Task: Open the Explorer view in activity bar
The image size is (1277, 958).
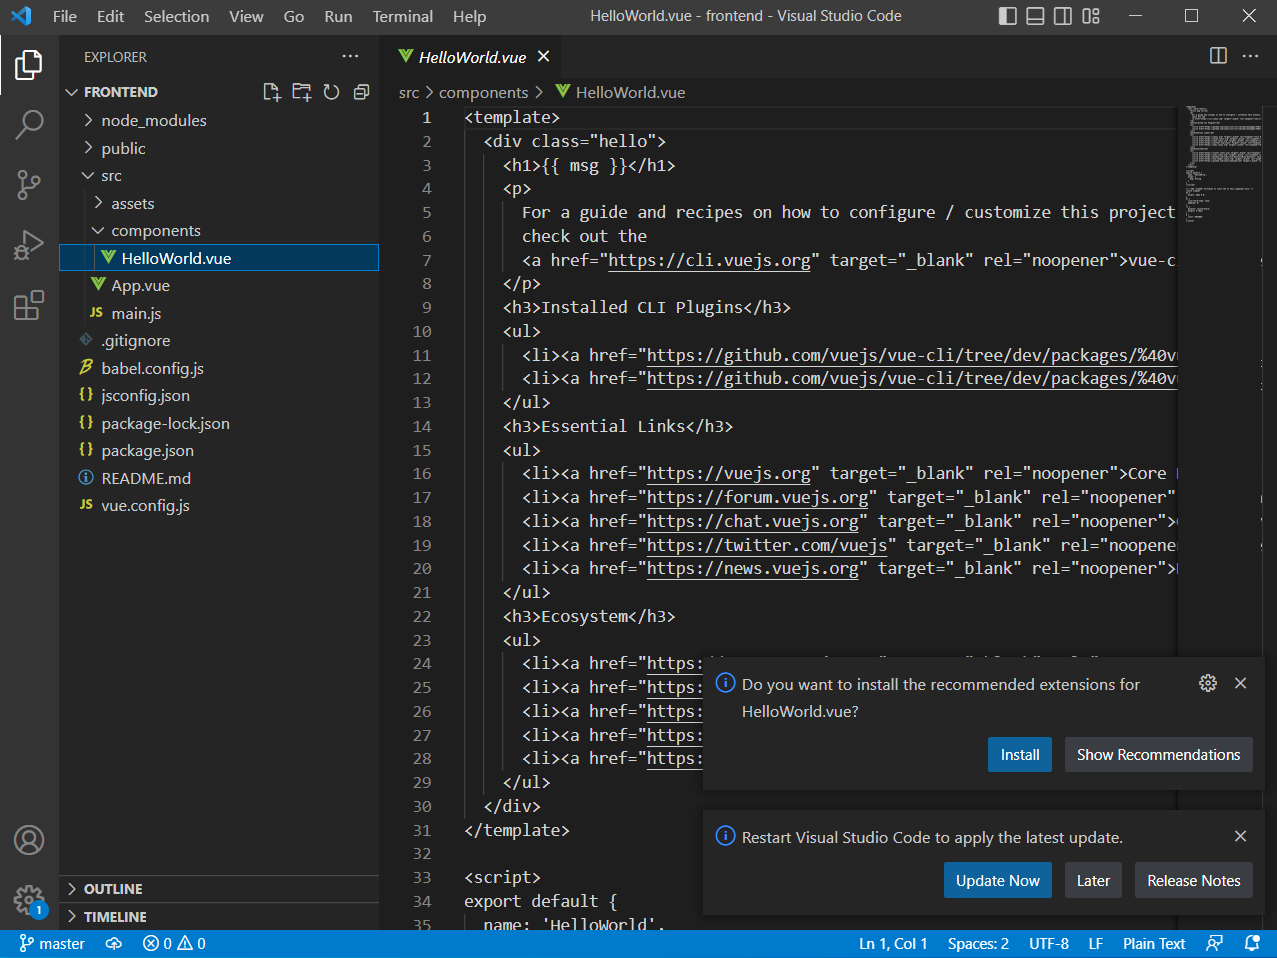Action: click(29, 65)
